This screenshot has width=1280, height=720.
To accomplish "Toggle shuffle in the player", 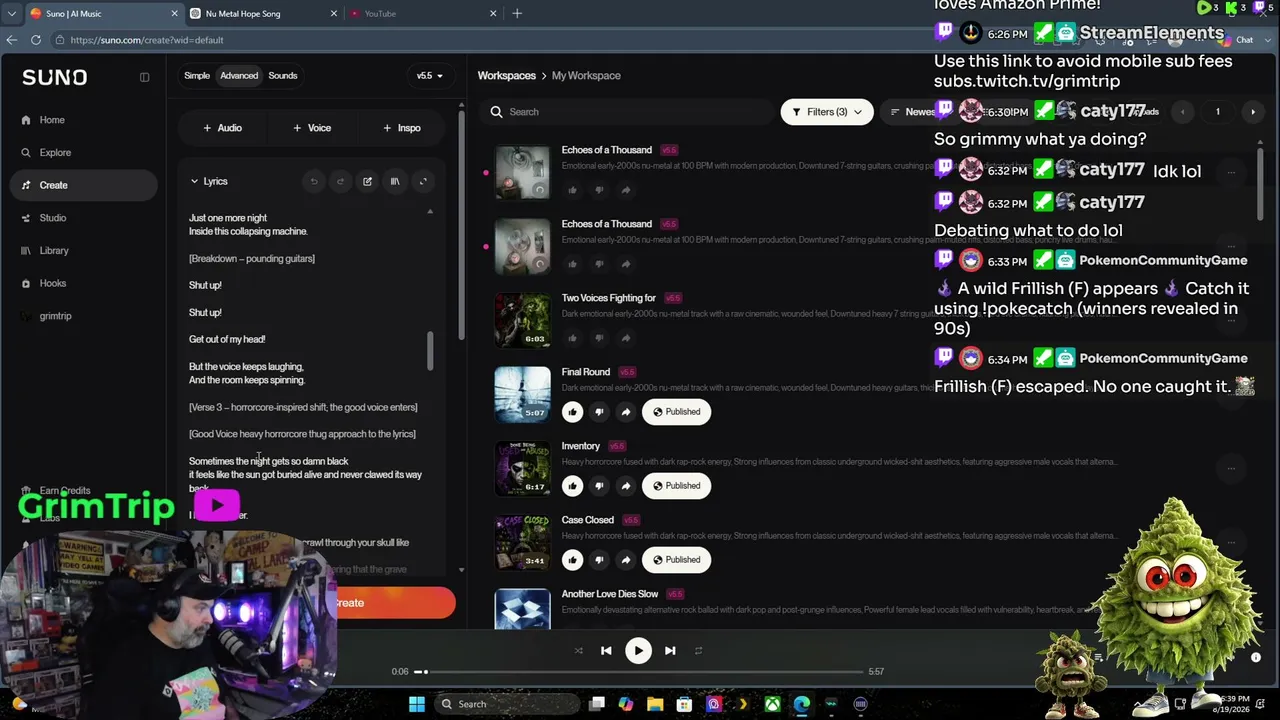I will tap(578, 651).
